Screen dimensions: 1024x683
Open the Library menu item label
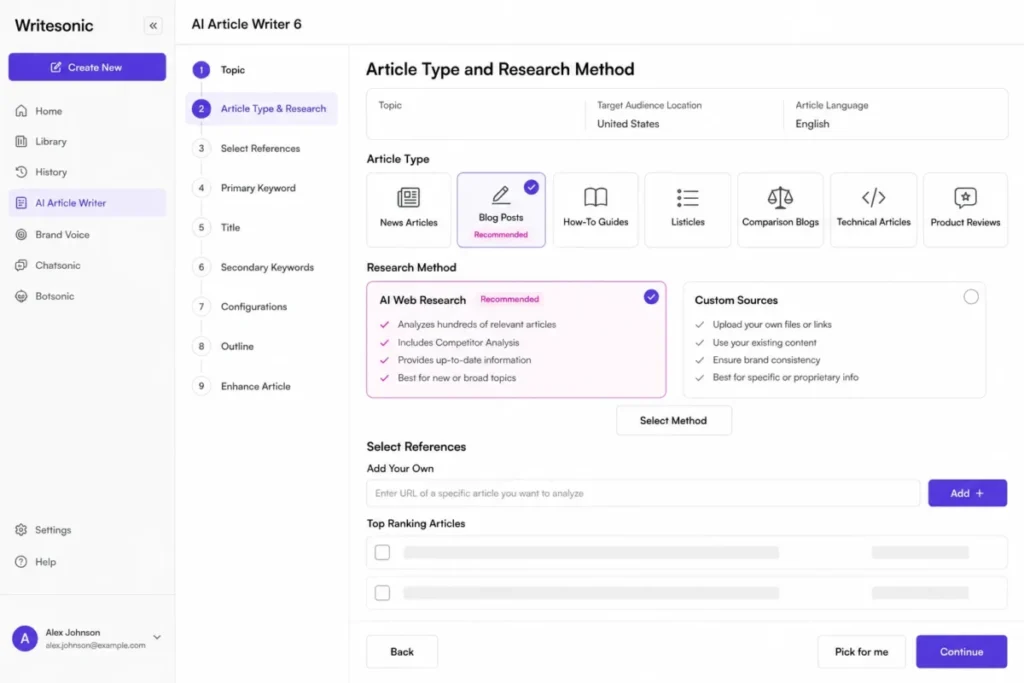point(51,141)
